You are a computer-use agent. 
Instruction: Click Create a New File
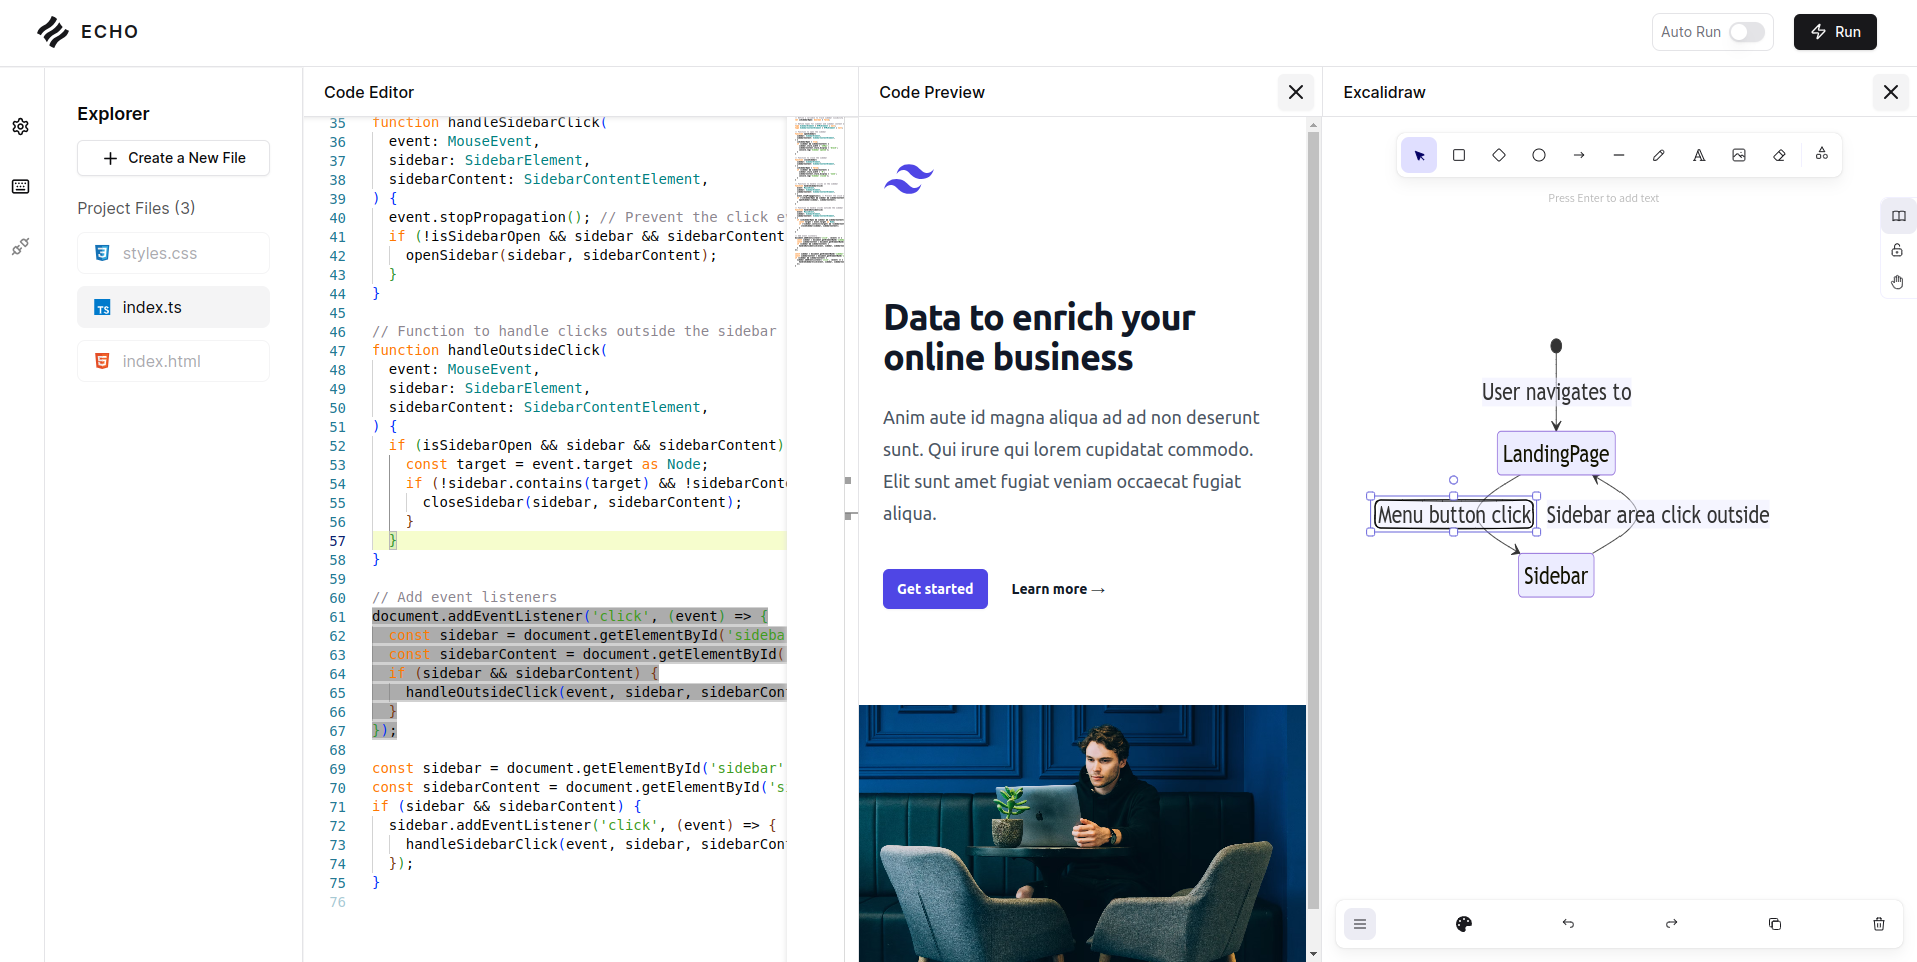coord(173,158)
